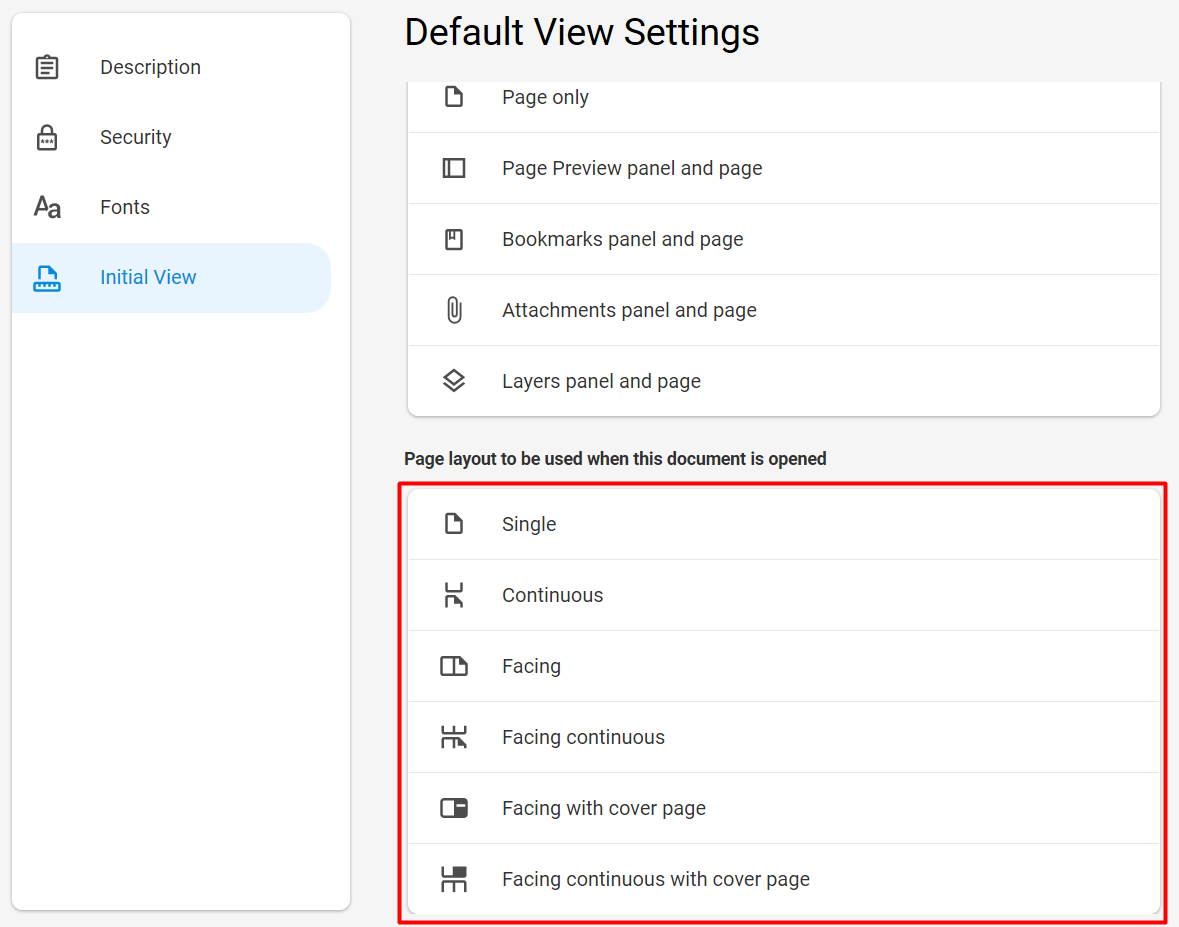Select the Initial View section
The image size is (1179, 927).
point(171,277)
